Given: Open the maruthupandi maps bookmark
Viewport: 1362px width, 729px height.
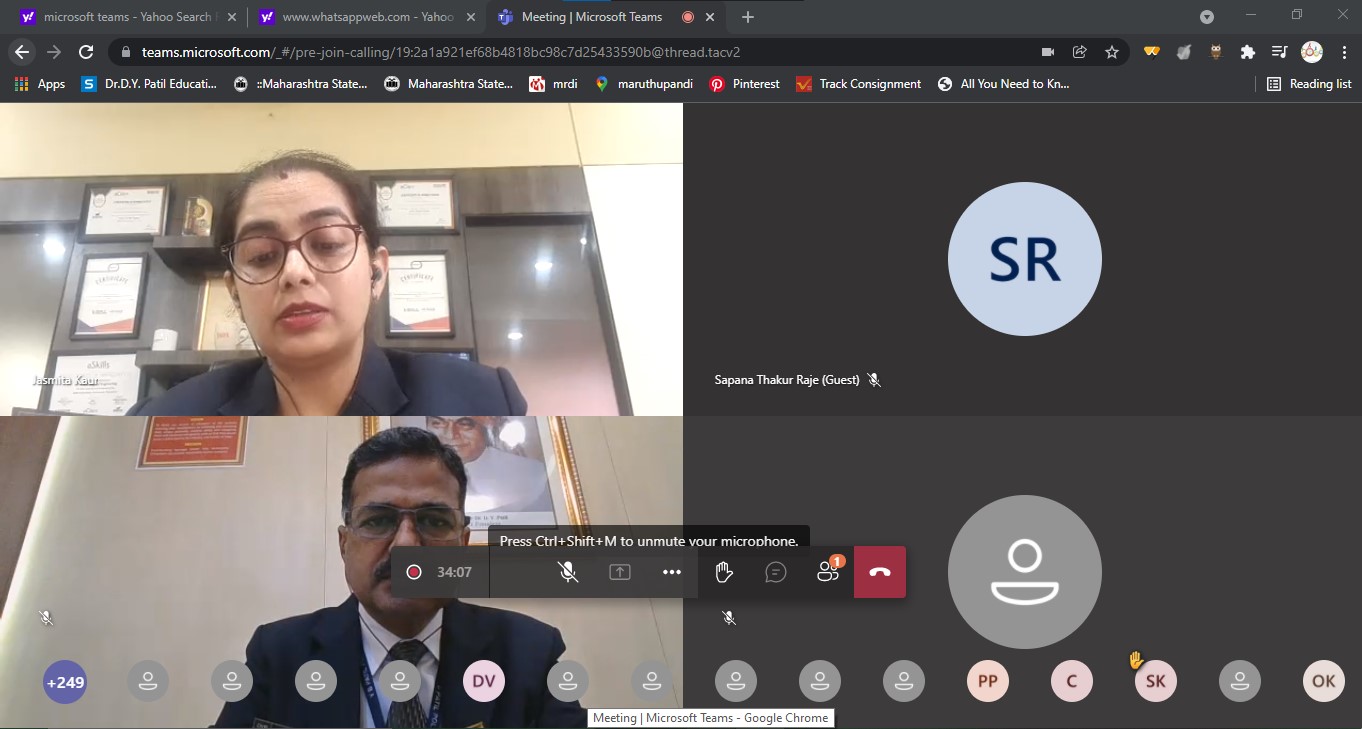Looking at the screenshot, I should click(644, 84).
